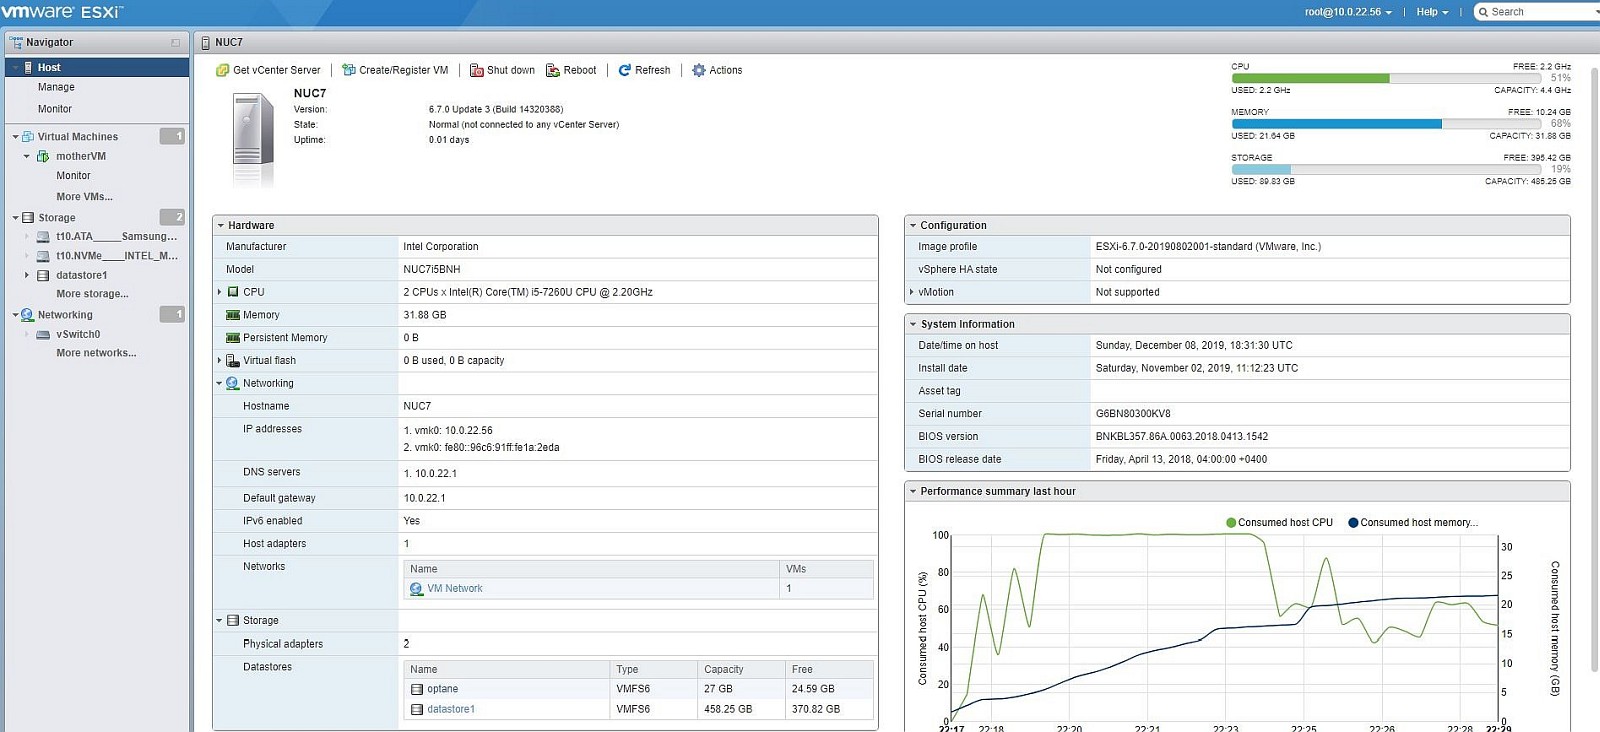Open Monitor under motherVM

[73, 176]
